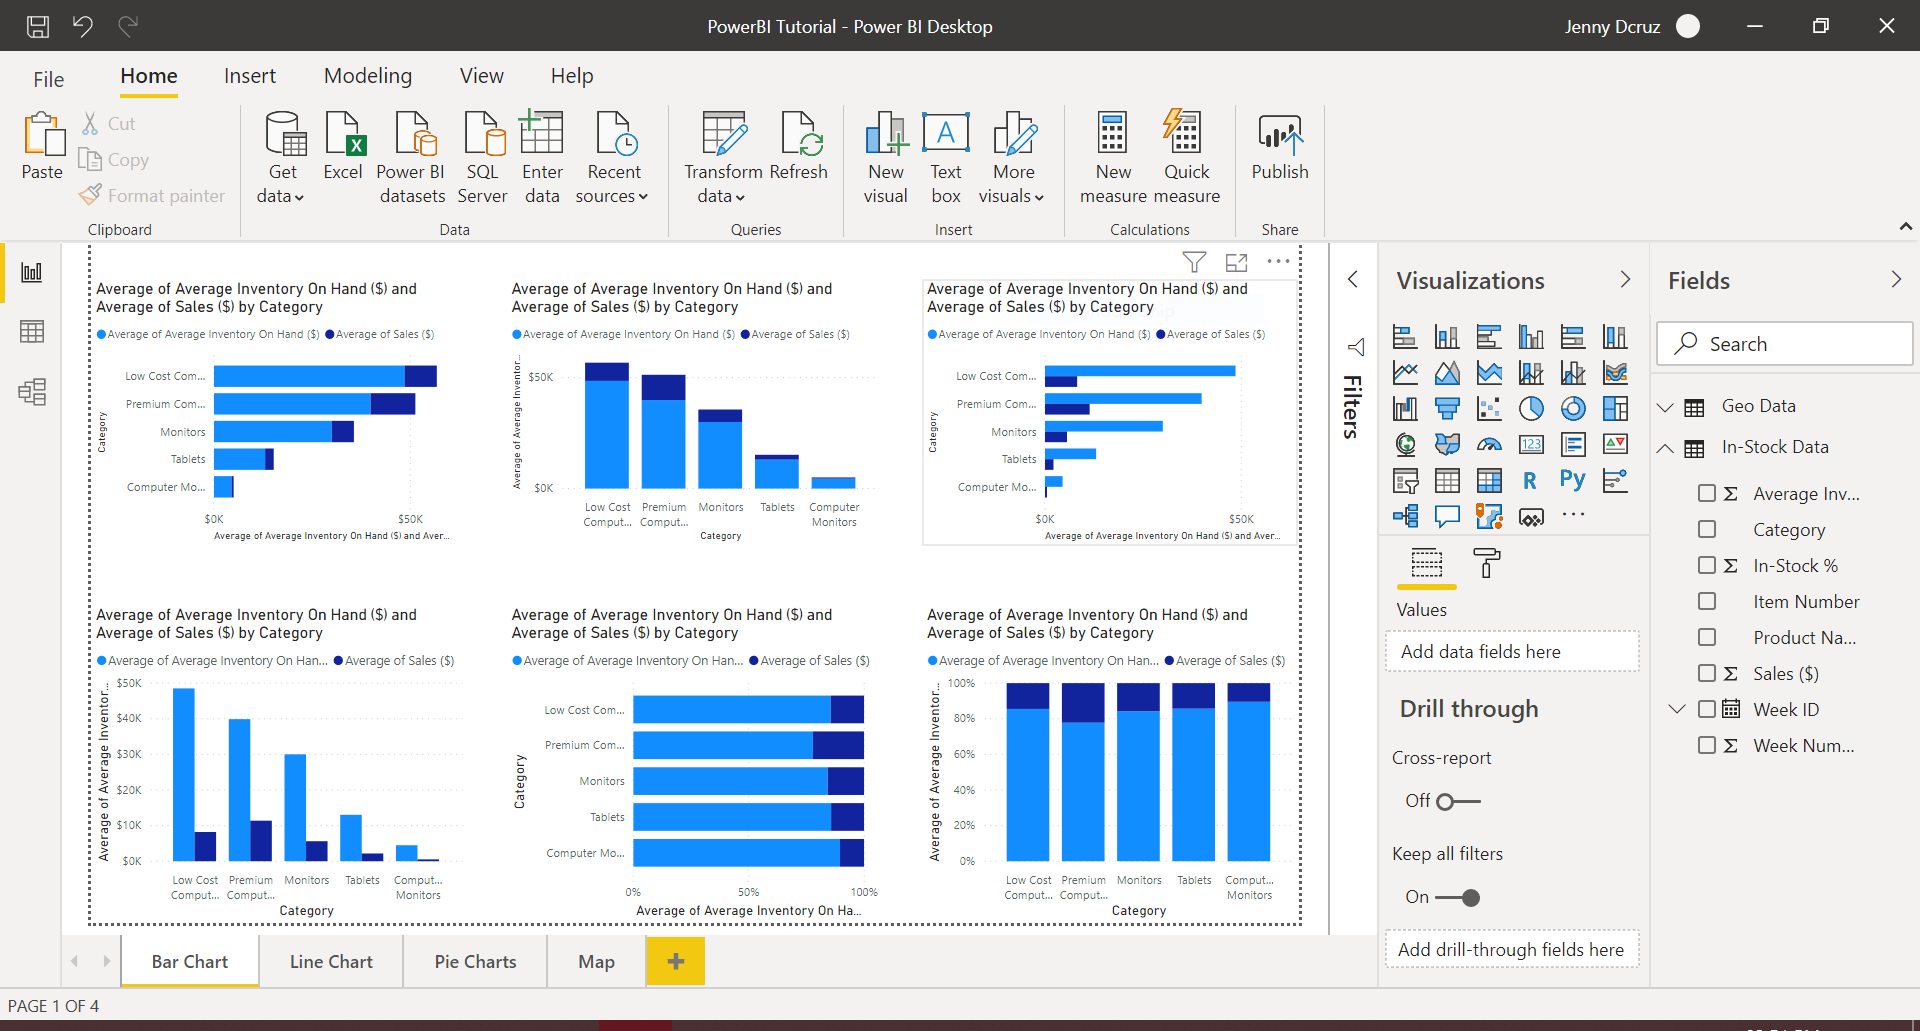Turn off the Keep all filters switch
Image resolution: width=1920 pixels, height=1031 pixels.
[1458, 898]
